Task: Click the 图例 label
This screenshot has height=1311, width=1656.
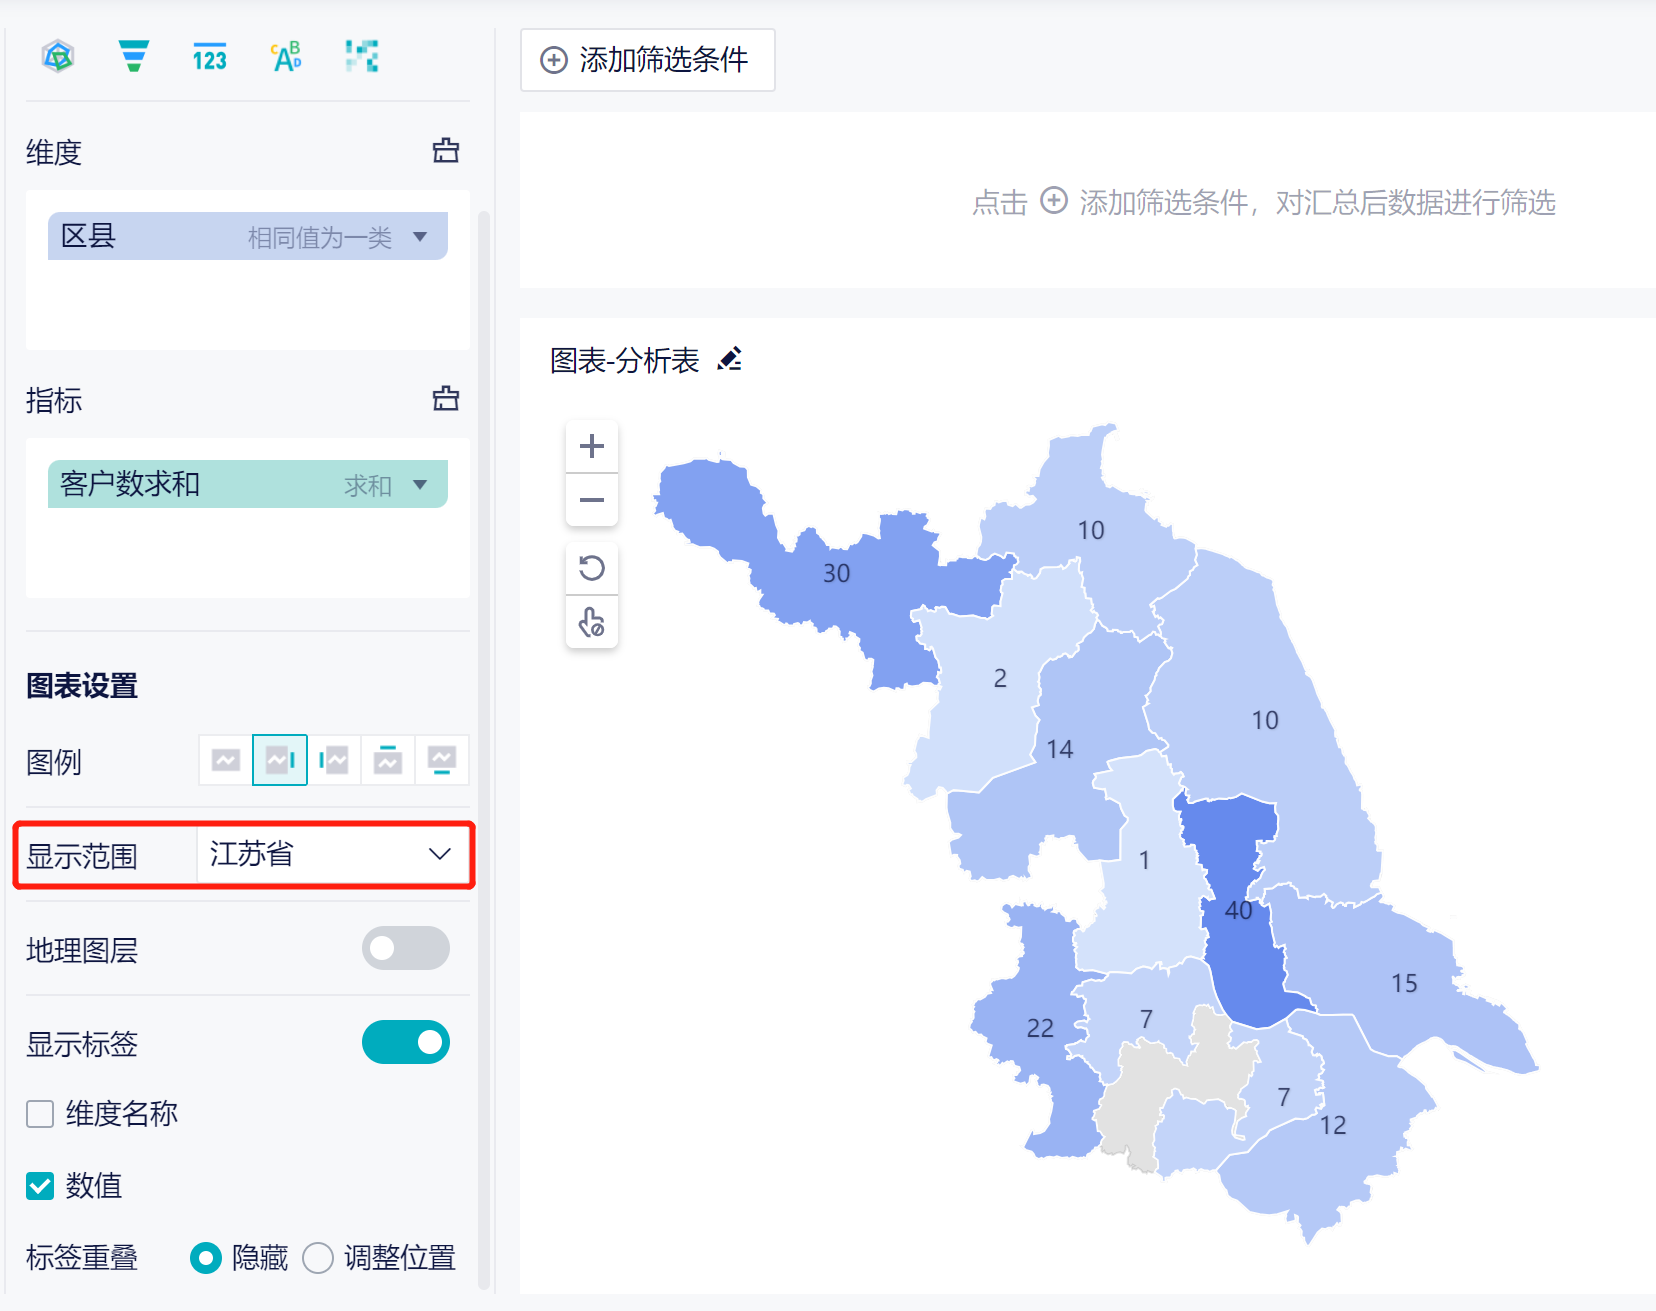Action: coord(54,762)
